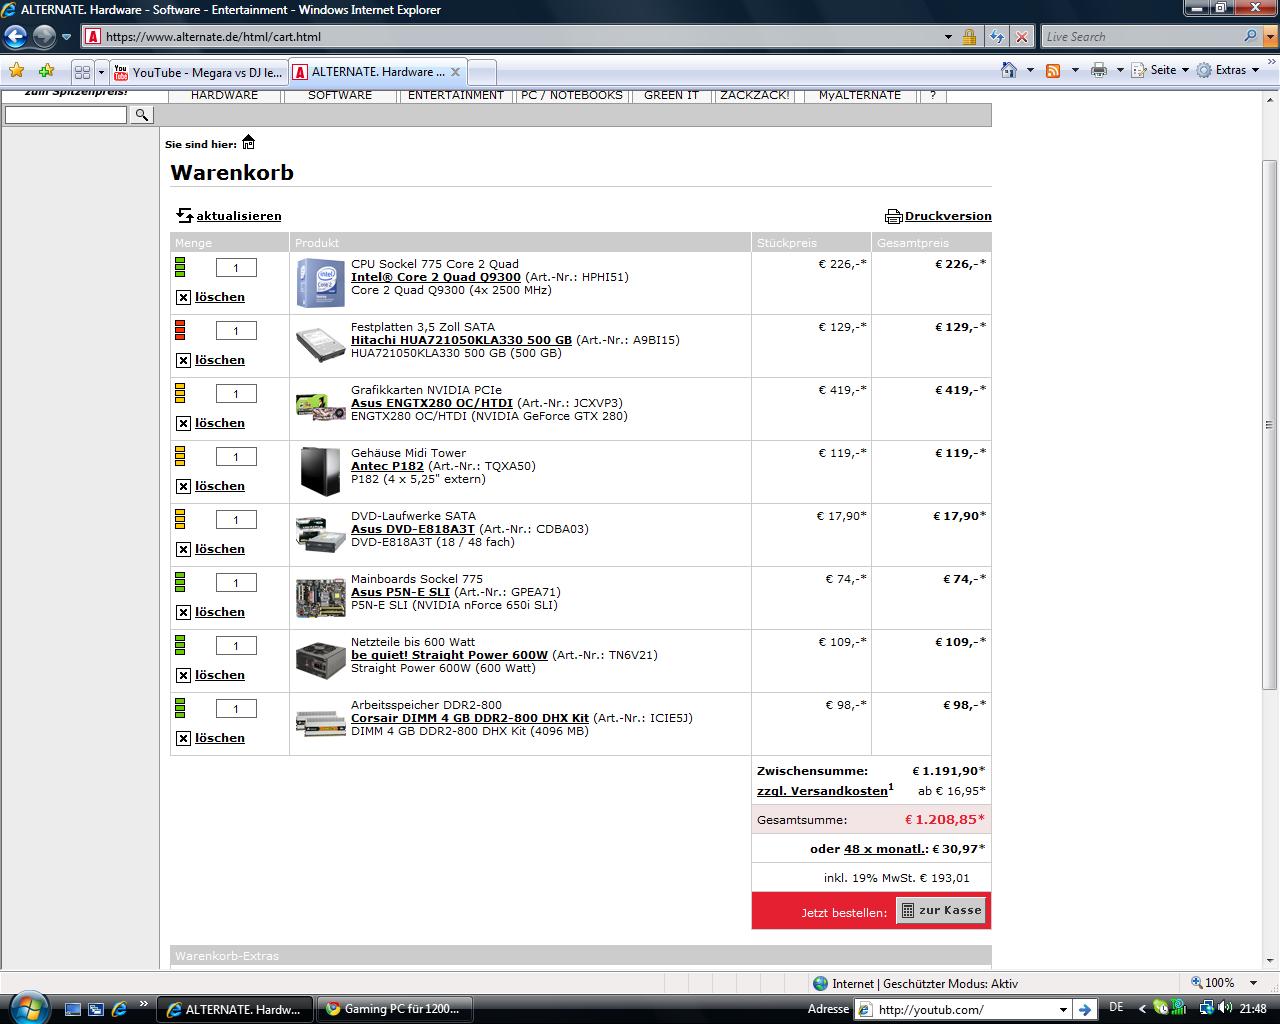Viewport: 1280px width, 1024px height.
Task: Switch to the Gaming PC für 1200 taskbar window
Action: pyautogui.click(x=396, y=1009)
